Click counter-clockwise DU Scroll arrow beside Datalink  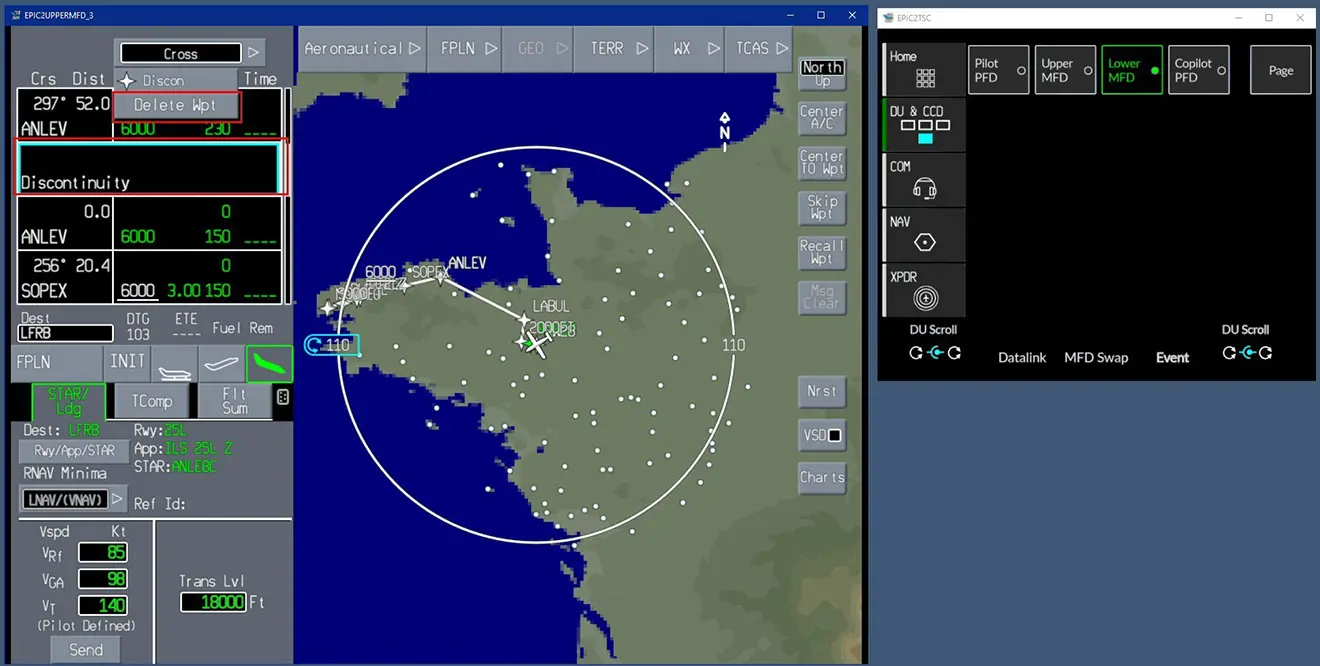(x=916, y=353)
